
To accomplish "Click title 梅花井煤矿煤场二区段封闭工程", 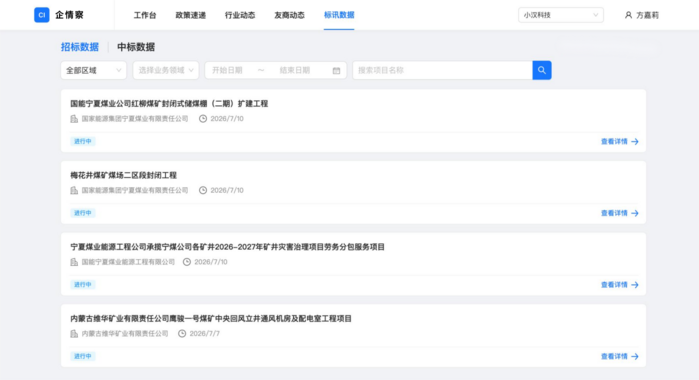I will [x=123, y=175].
